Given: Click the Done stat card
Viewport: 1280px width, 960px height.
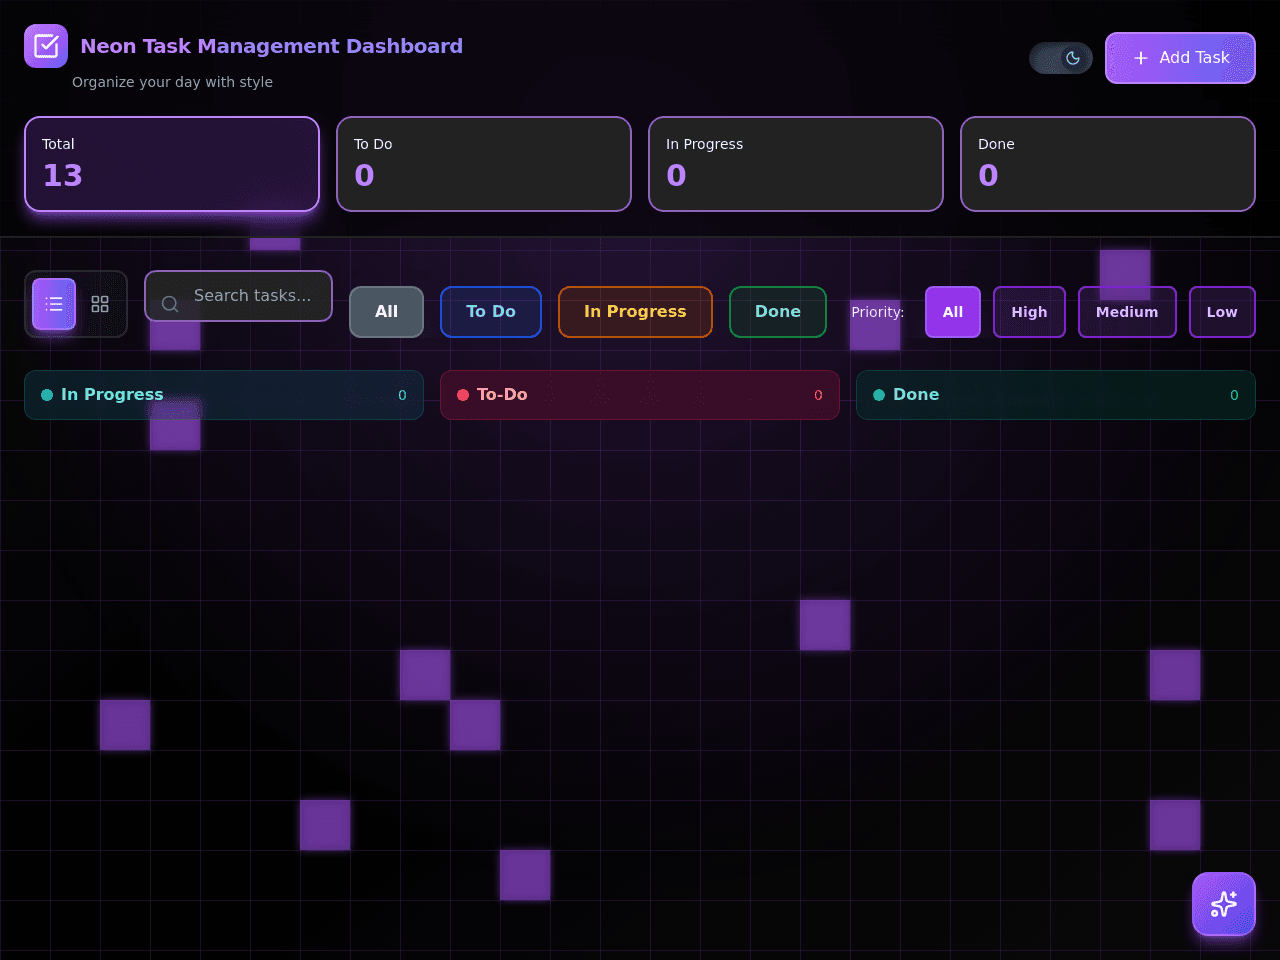Looking at the screenshot, I should coord(1108,164).
